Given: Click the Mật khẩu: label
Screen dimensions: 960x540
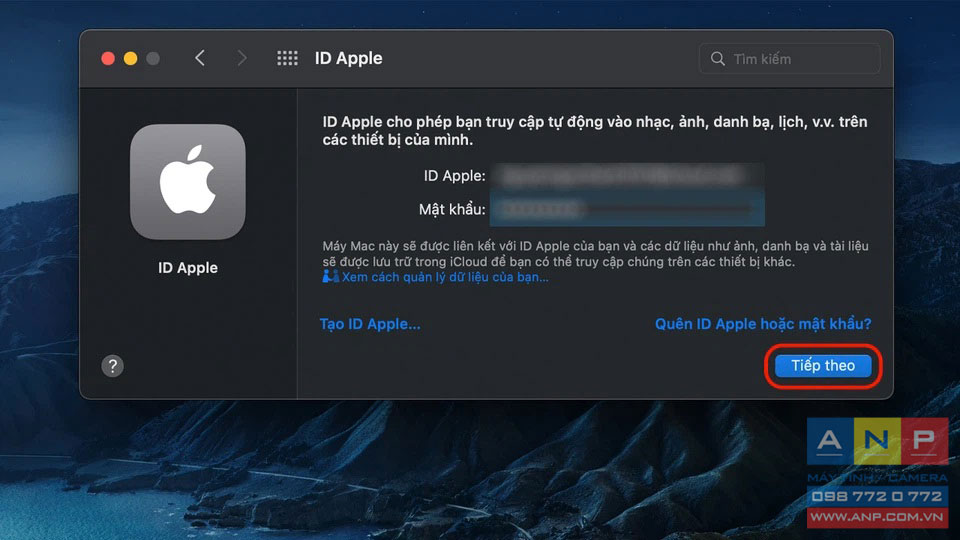Looking at the screenshot, I should (x=452, y=209).
